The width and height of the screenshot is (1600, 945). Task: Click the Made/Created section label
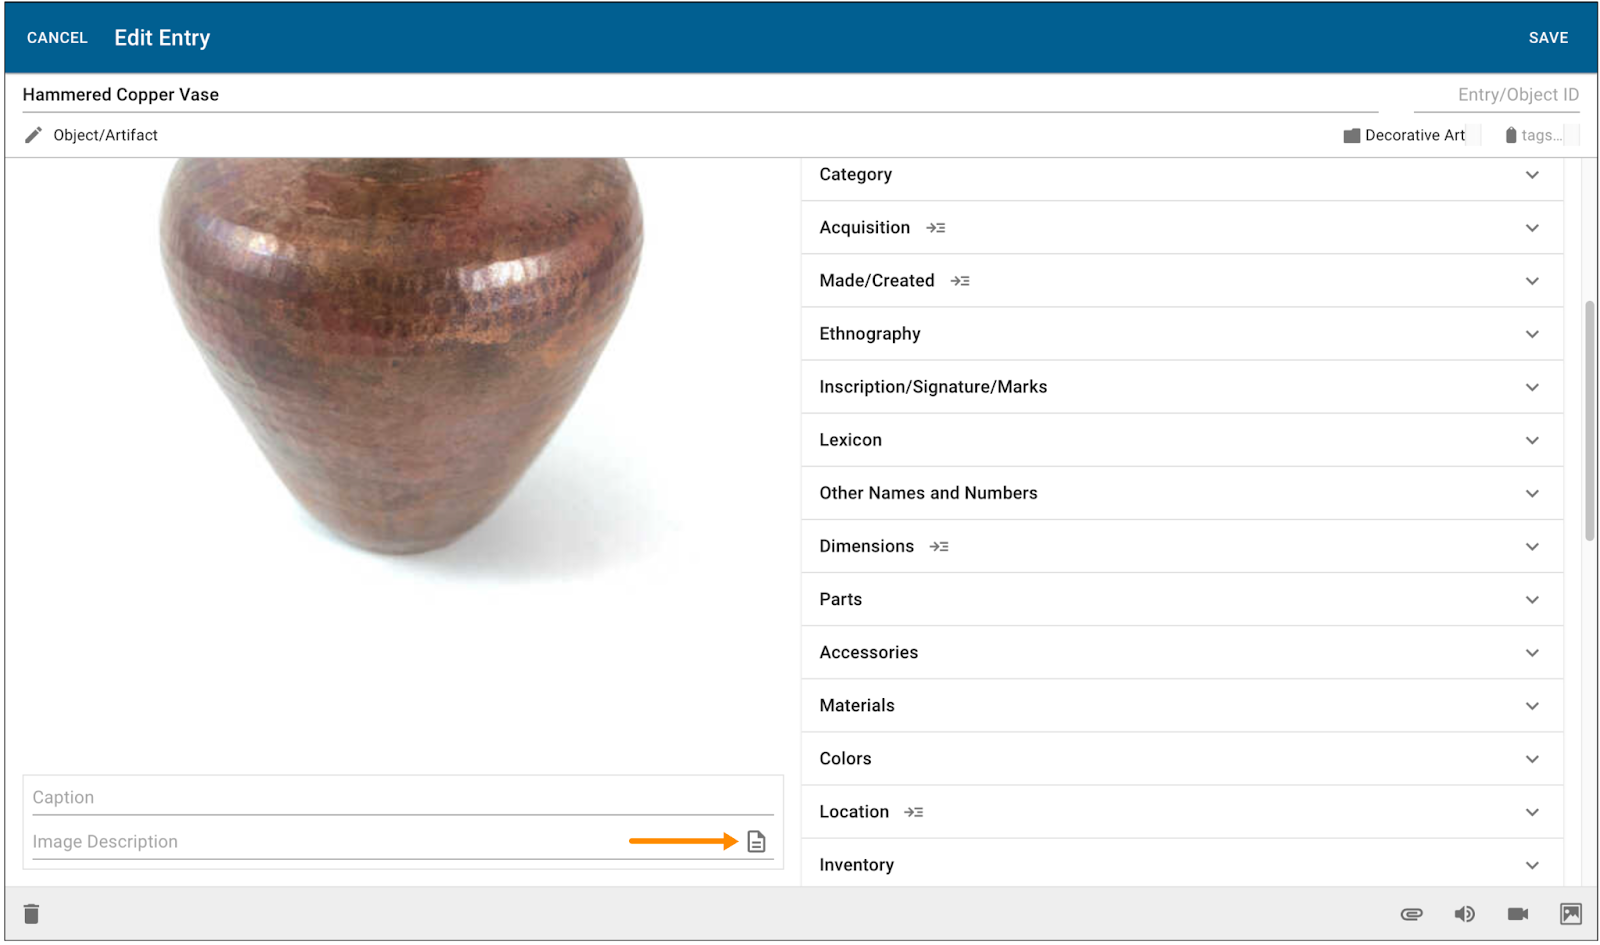[876, 281]
